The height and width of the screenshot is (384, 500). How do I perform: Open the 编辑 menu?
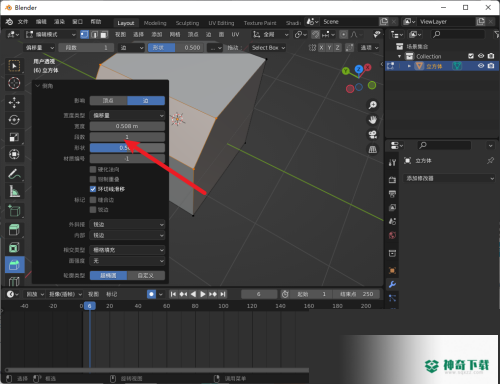point(41,22)
